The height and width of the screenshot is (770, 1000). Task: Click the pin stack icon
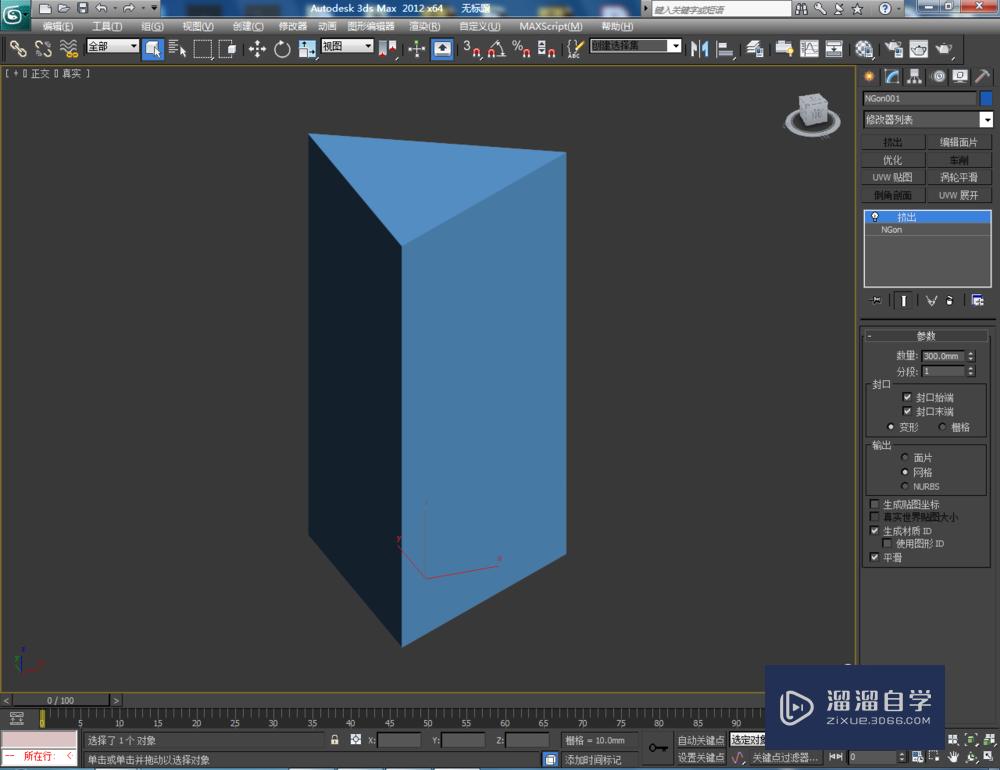pyautogui.click(x=876, y=300)
